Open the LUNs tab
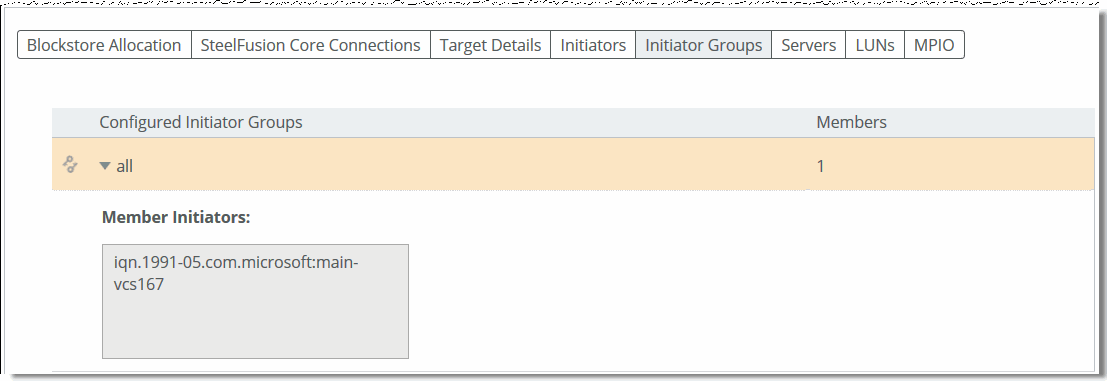Screen dimensions: 1107x381 875,45
